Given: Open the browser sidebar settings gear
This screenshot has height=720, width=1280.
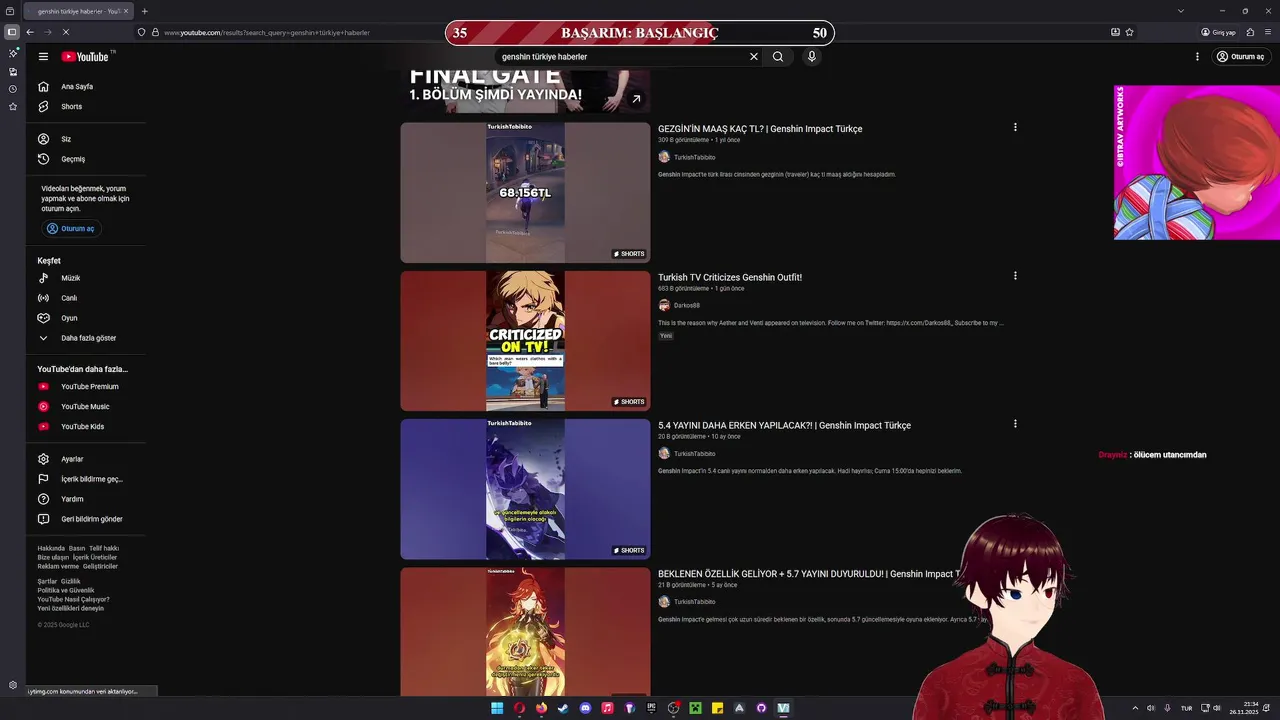Looking at the screenshot, I should click(x=13, y=685).
